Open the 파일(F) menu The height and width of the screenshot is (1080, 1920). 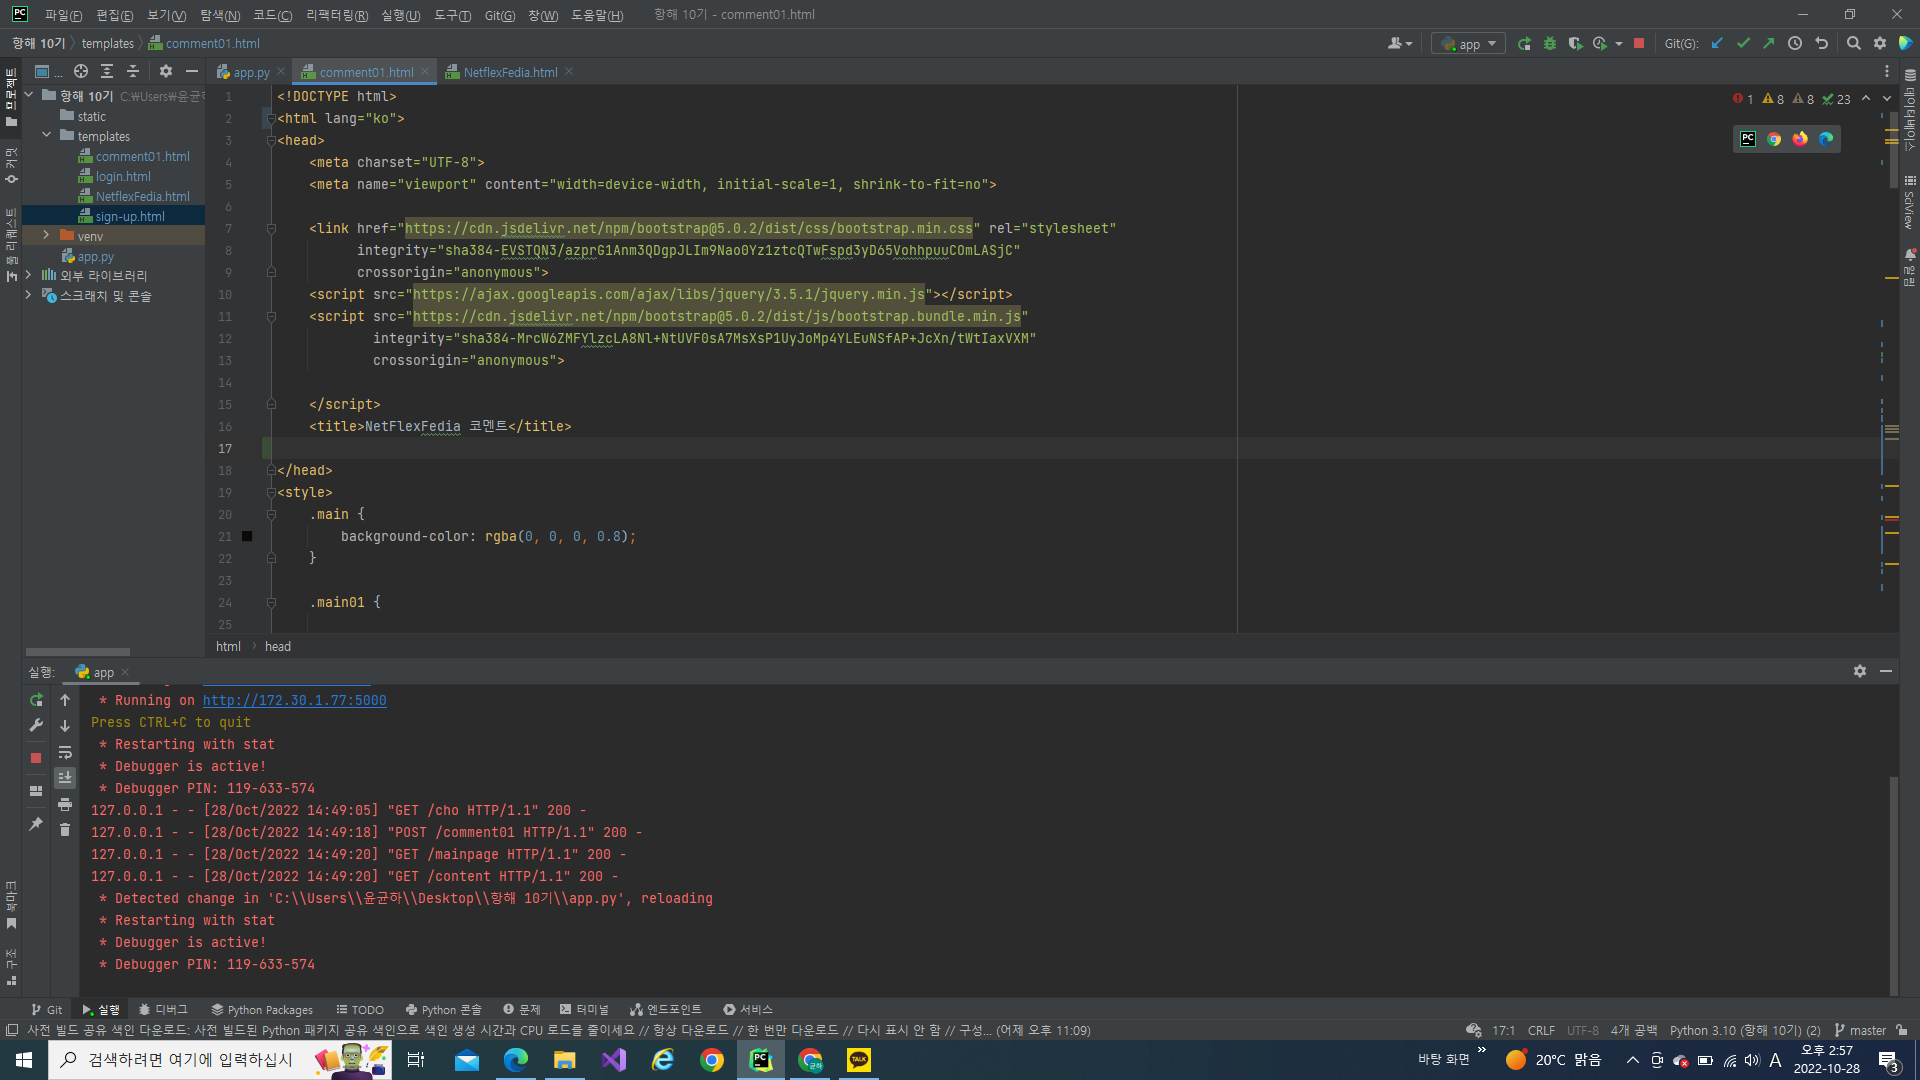[x=63, y=15]
